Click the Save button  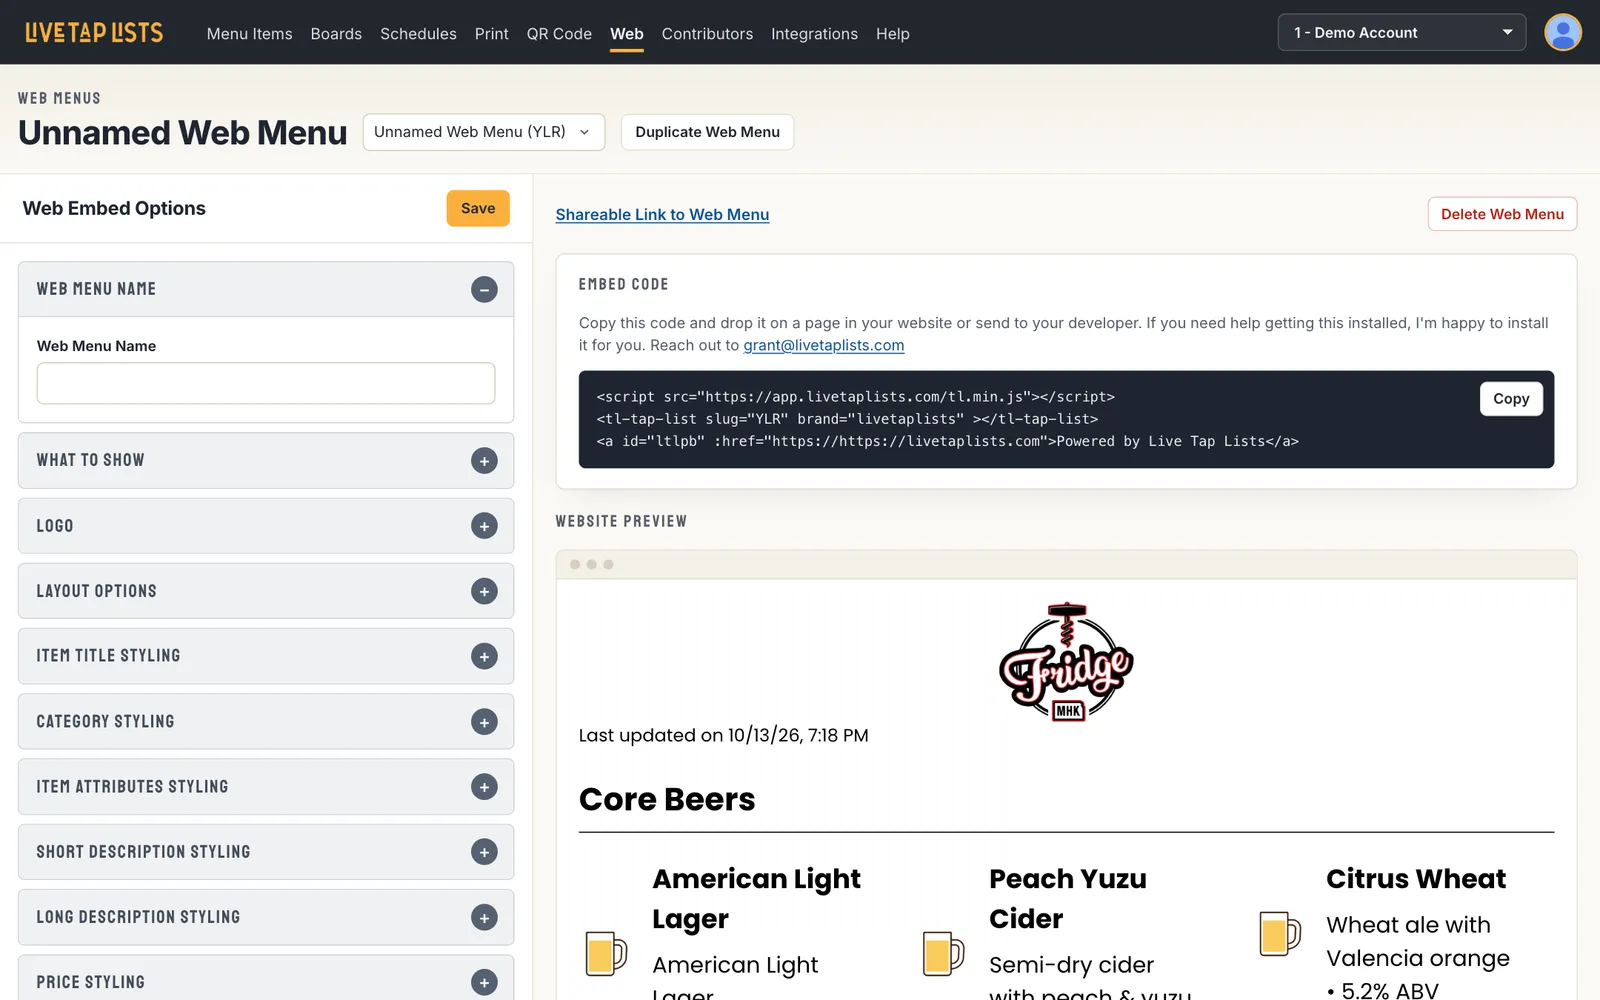478,208
